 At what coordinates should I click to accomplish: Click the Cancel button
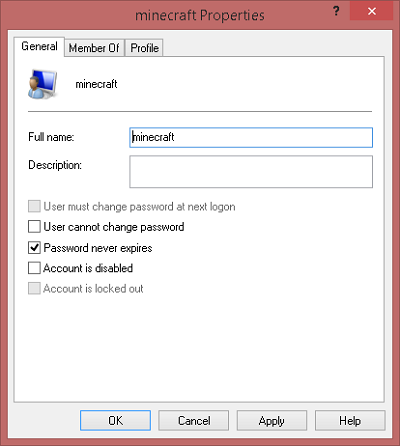194,421
